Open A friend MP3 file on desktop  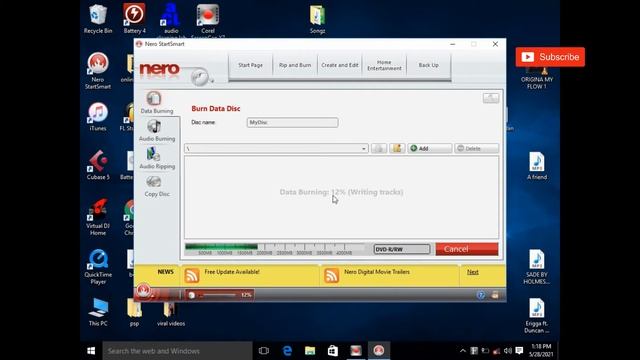[x=537, y=166]
